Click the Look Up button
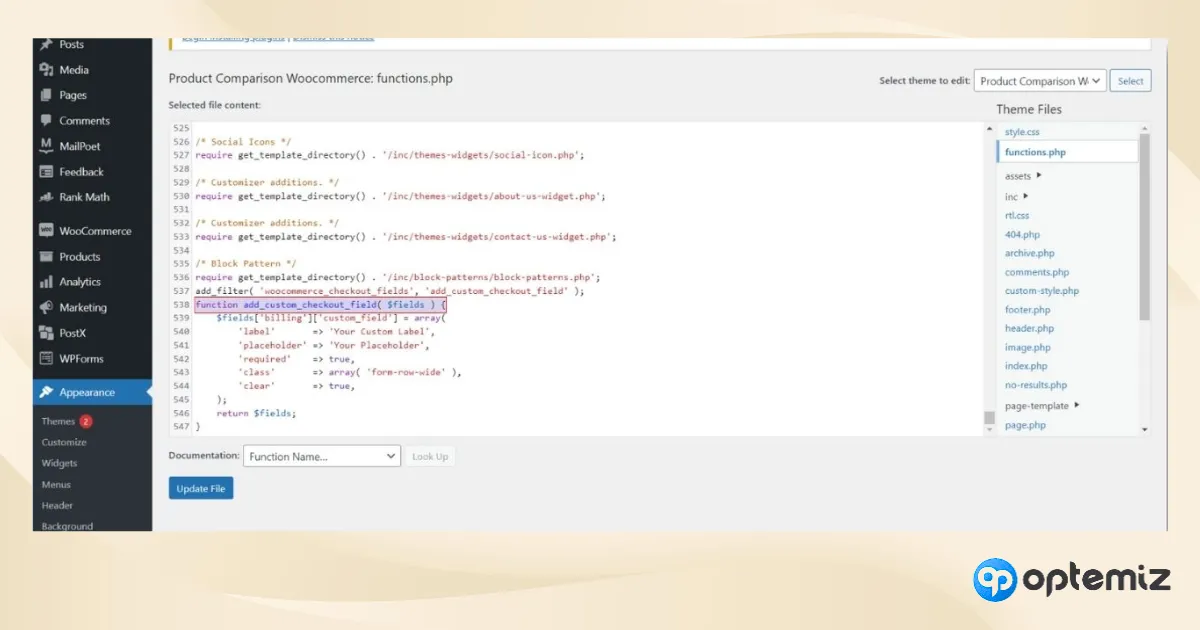1200x630 pixels. (x=430, y=456)
